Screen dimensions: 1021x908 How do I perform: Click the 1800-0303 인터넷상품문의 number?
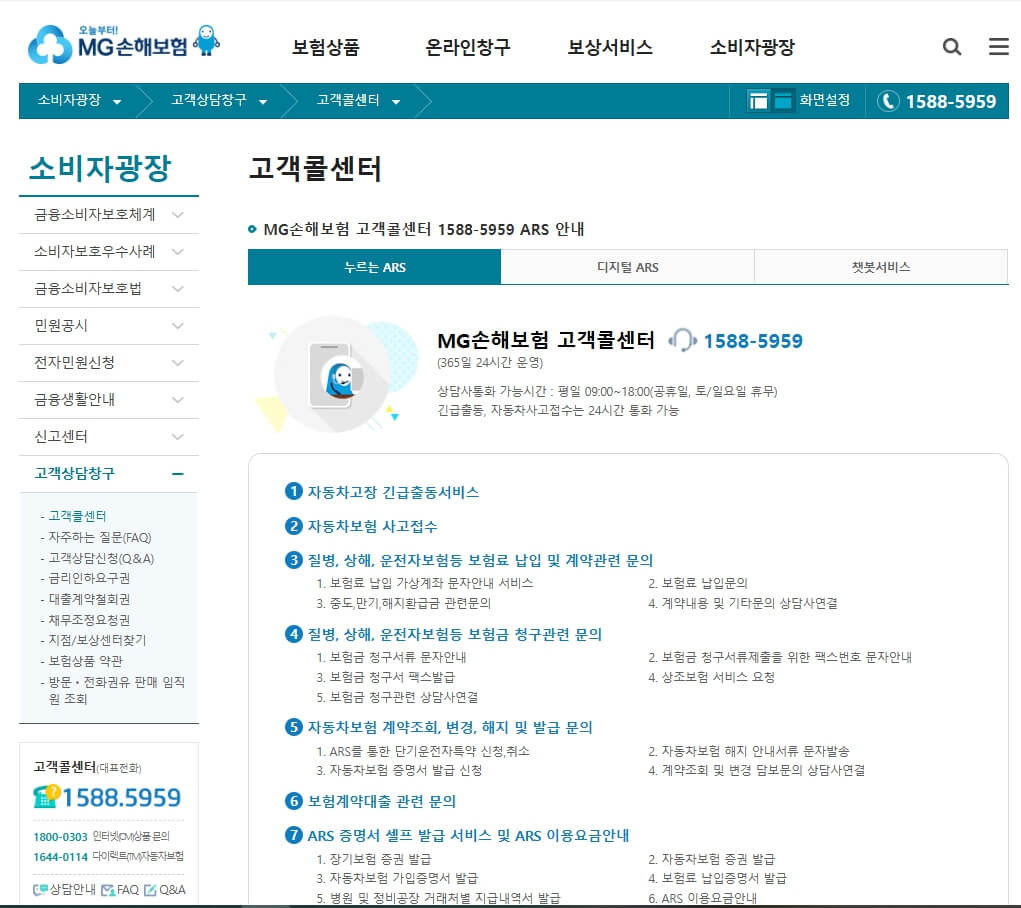pos(60,836)
